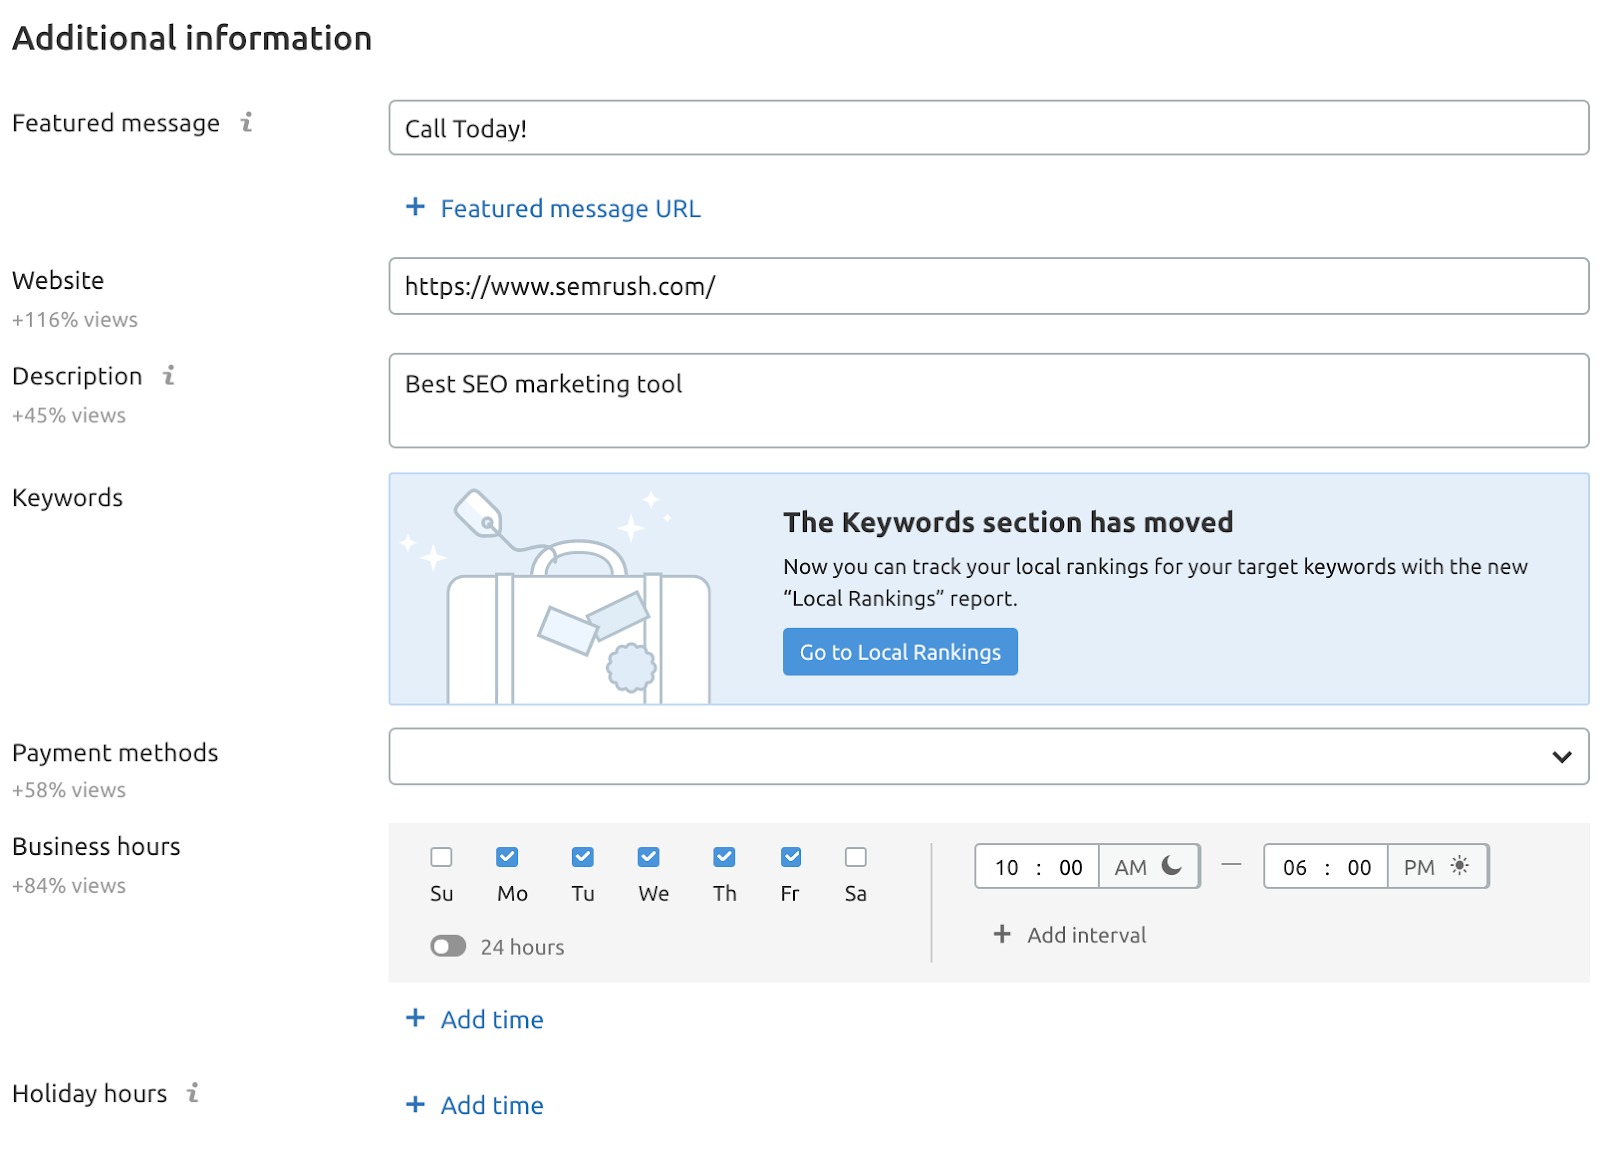The width and height of the screenshot is (1600, 1150).
Task: Click the +84% views text
Action: tap(69, 886)
